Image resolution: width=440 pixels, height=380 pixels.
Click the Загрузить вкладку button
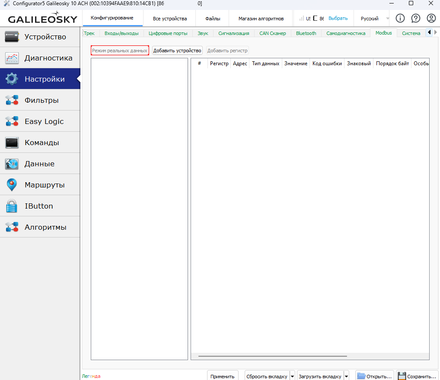pyautogui.click(x=320, y=376)
